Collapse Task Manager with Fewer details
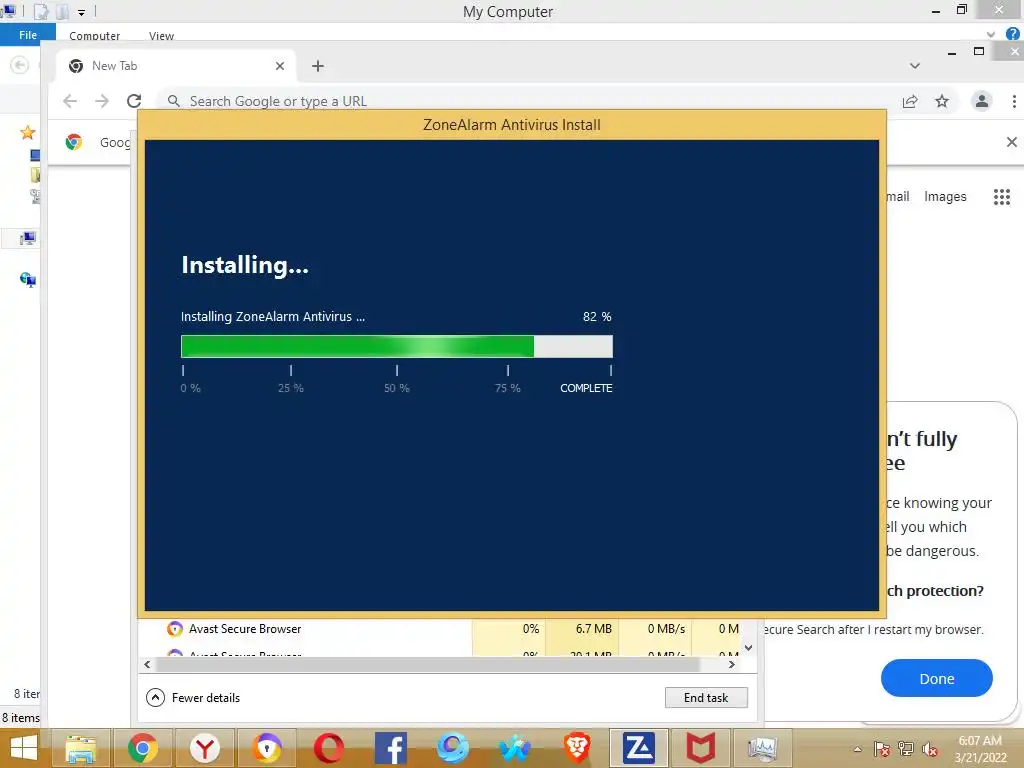The image size is (1024, 768). point(193,697)
